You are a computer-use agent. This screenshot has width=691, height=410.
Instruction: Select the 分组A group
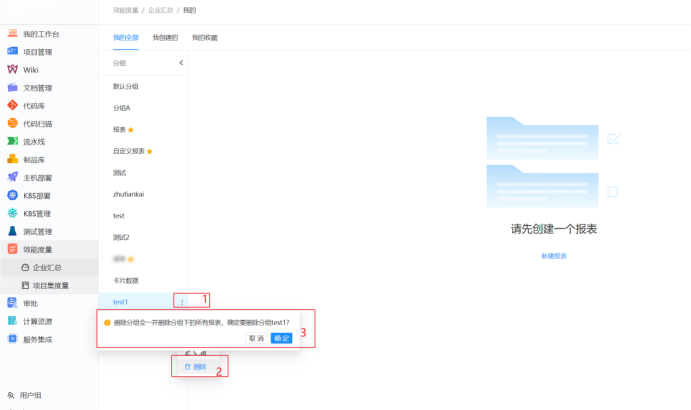pyautogui.click(x=122, y=108)
